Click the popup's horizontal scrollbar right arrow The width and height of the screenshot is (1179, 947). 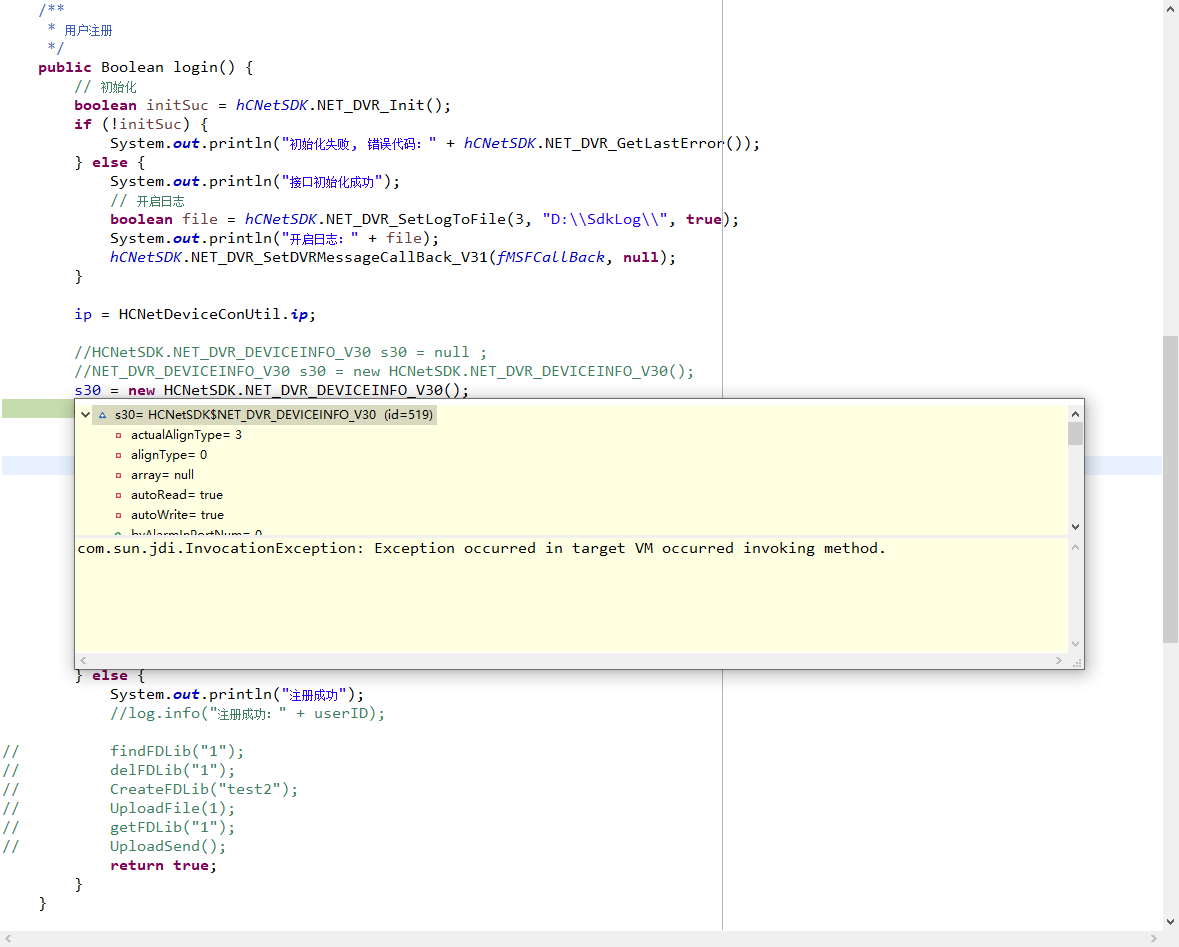point(1059,659)
